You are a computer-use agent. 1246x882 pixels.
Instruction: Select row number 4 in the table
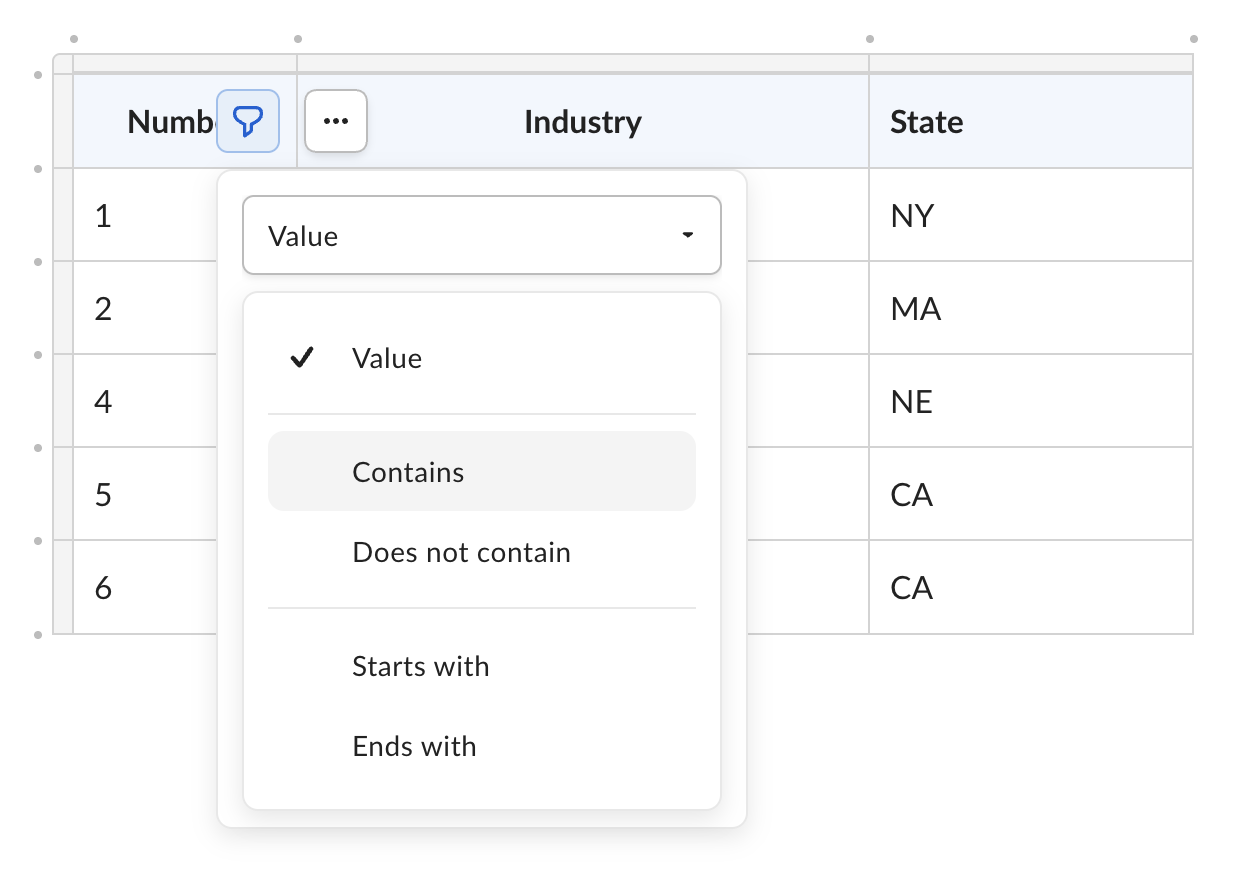click(x=103, y=401)
